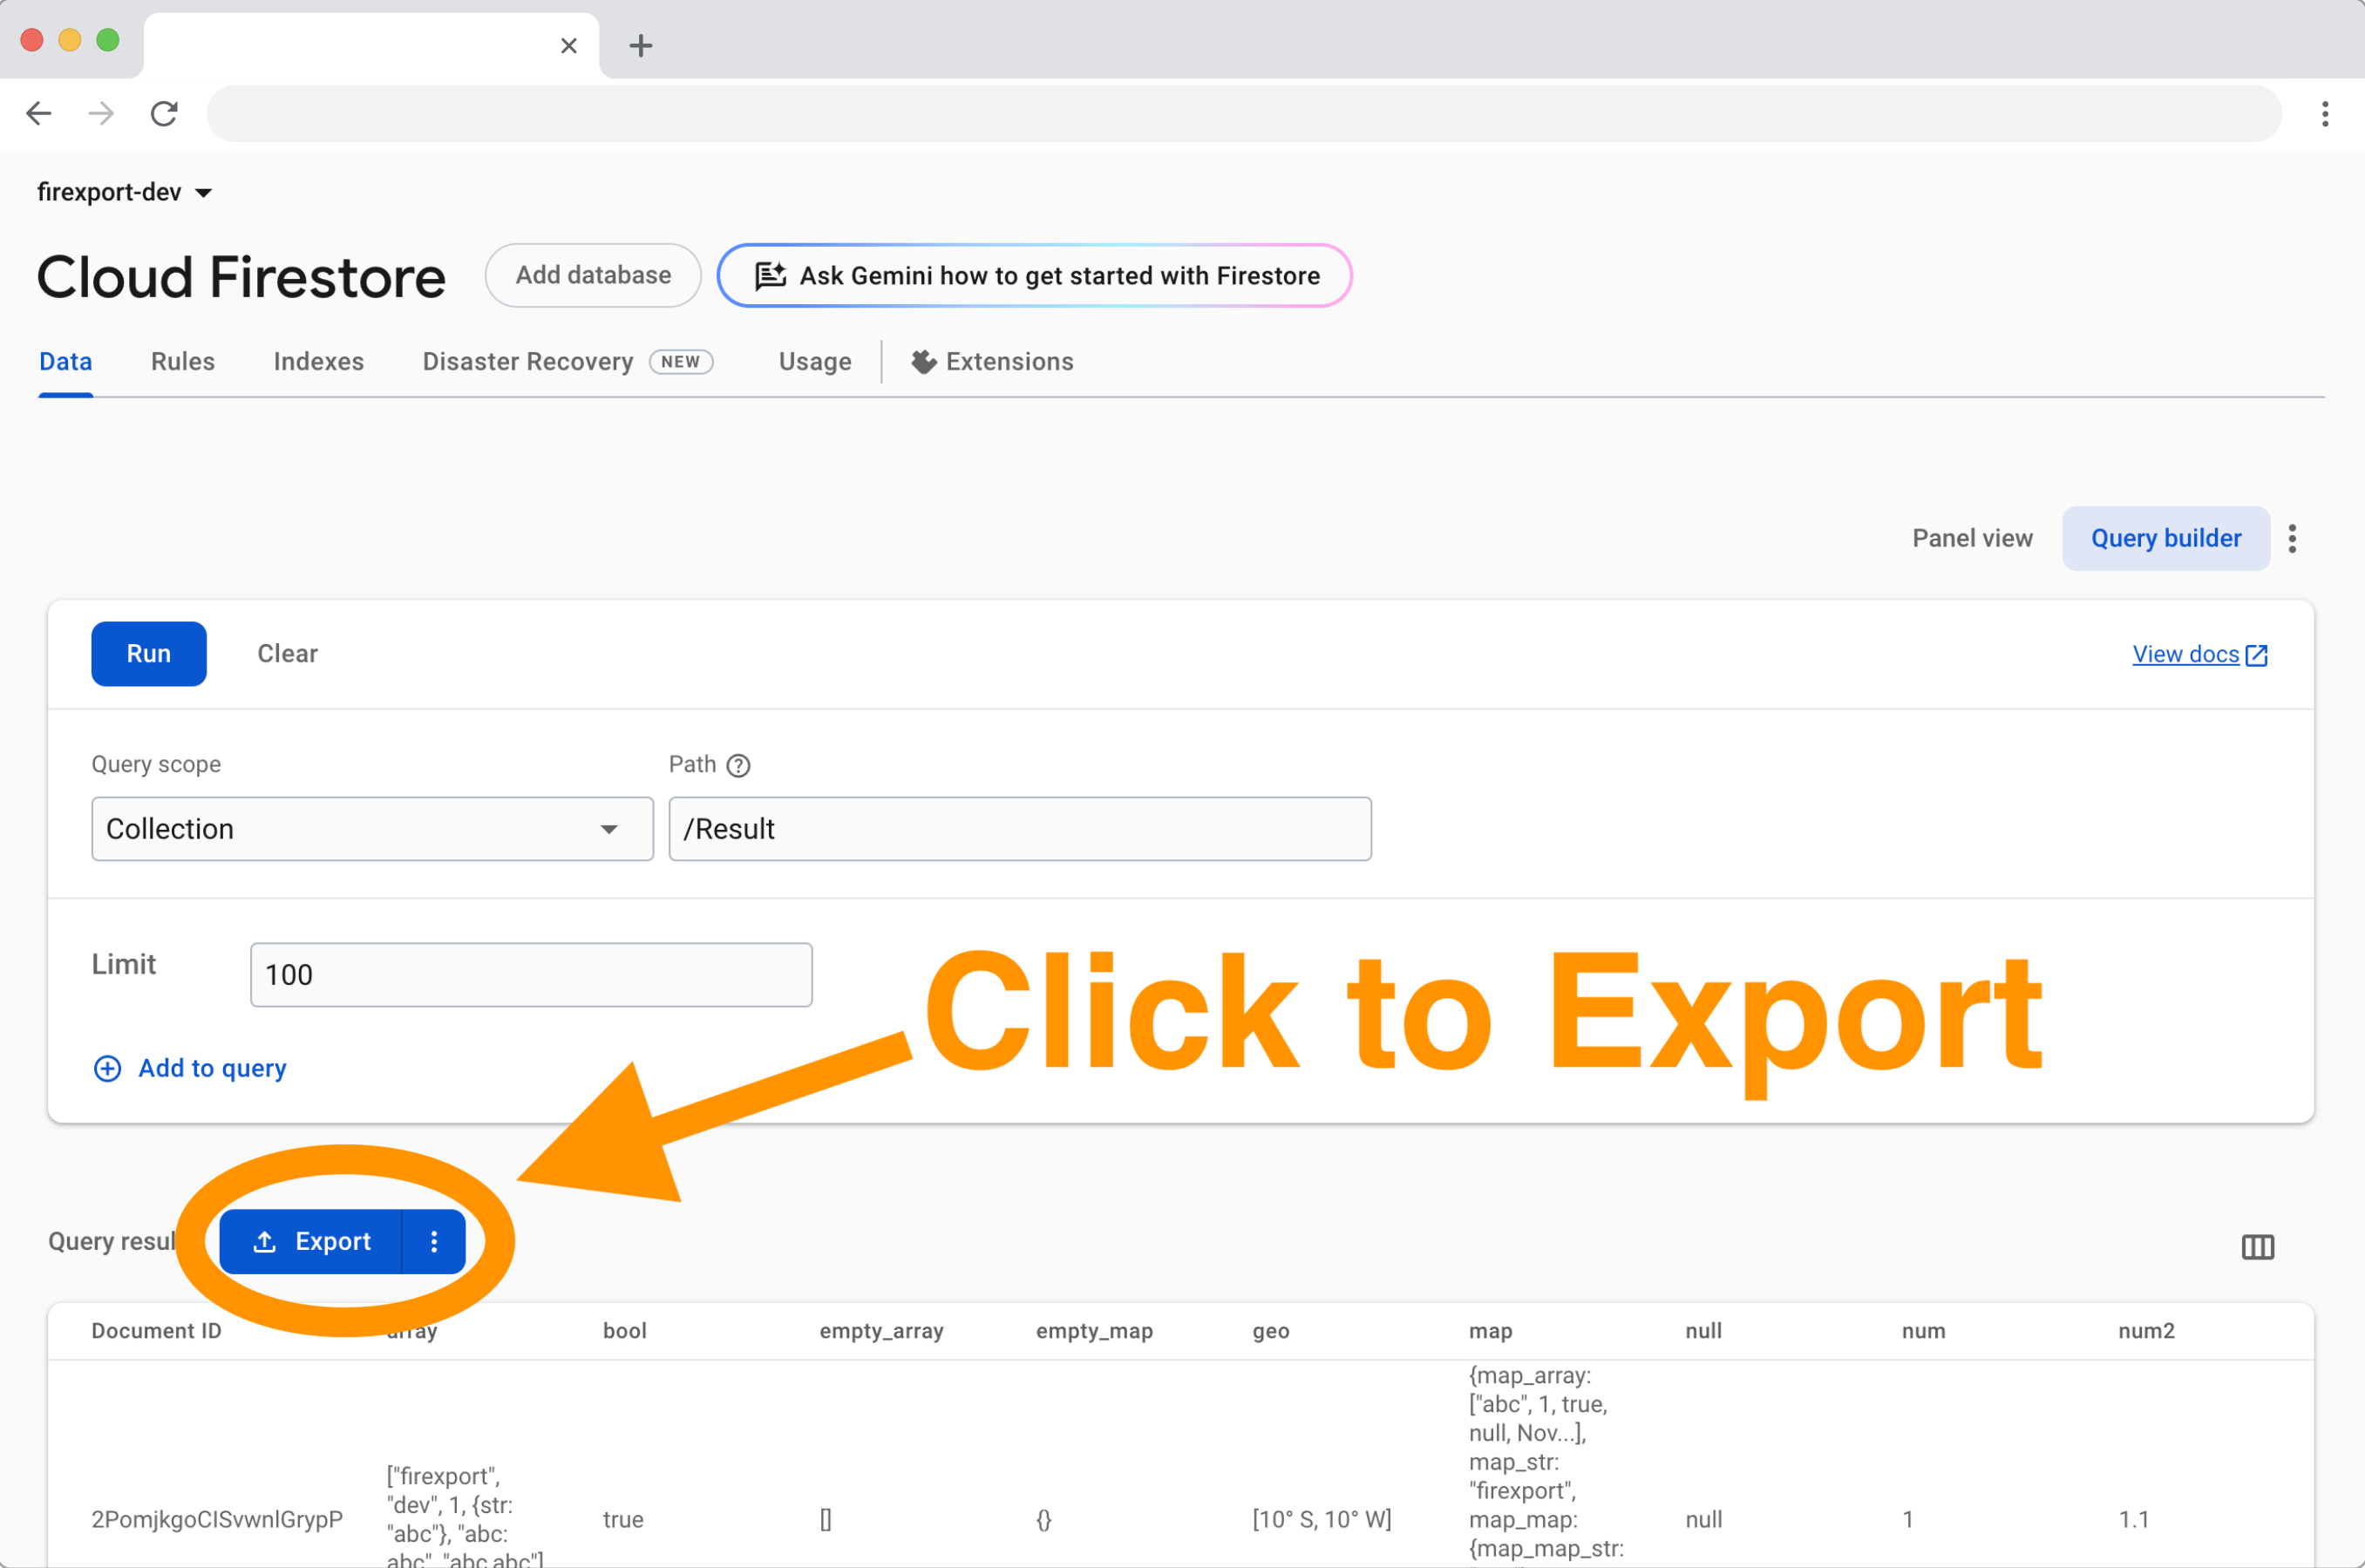Click the Limit number input field
The image size is (2365, 1568).
click(x=528, y=973)
